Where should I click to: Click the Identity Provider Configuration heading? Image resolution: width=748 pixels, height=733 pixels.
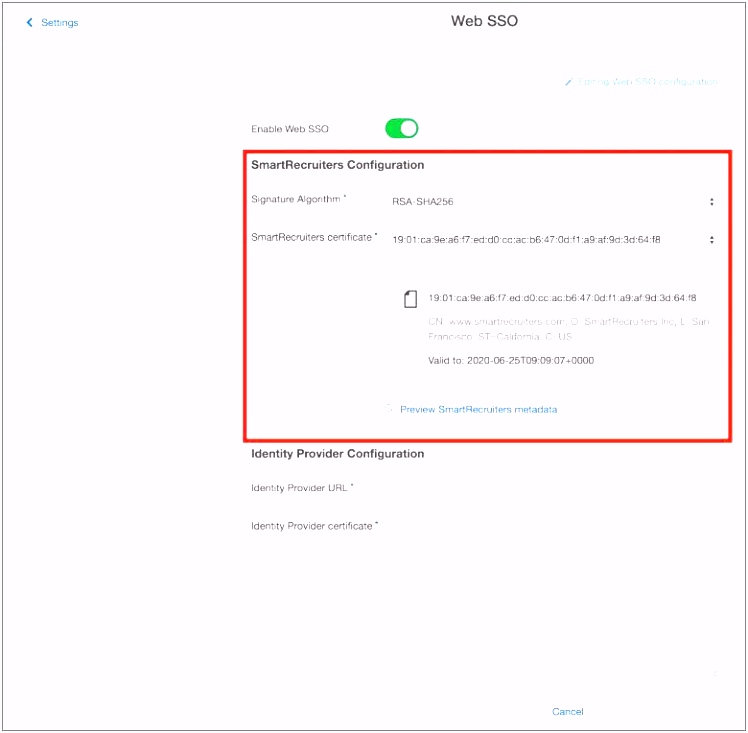[337, 454]
